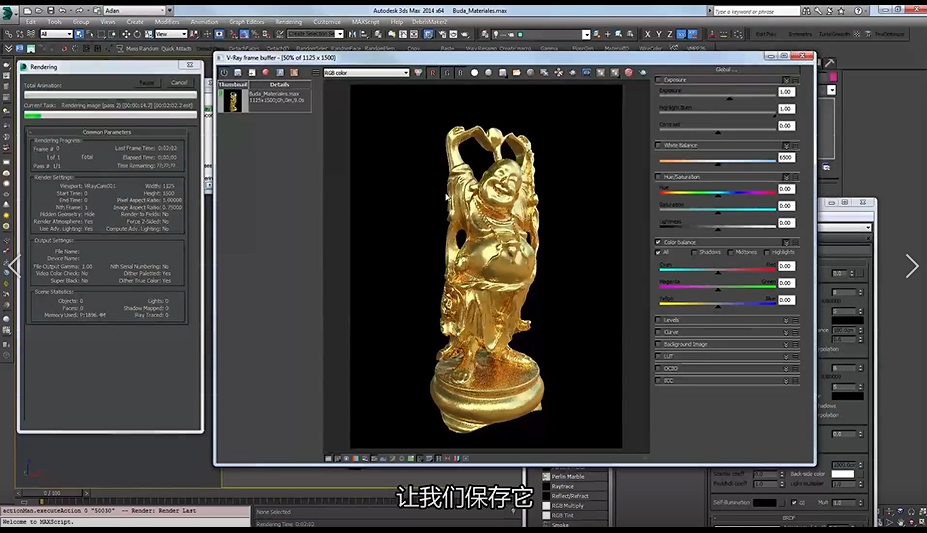Open the Modifiers menu
The image size is (927, 533).
[x=167, y=22]
